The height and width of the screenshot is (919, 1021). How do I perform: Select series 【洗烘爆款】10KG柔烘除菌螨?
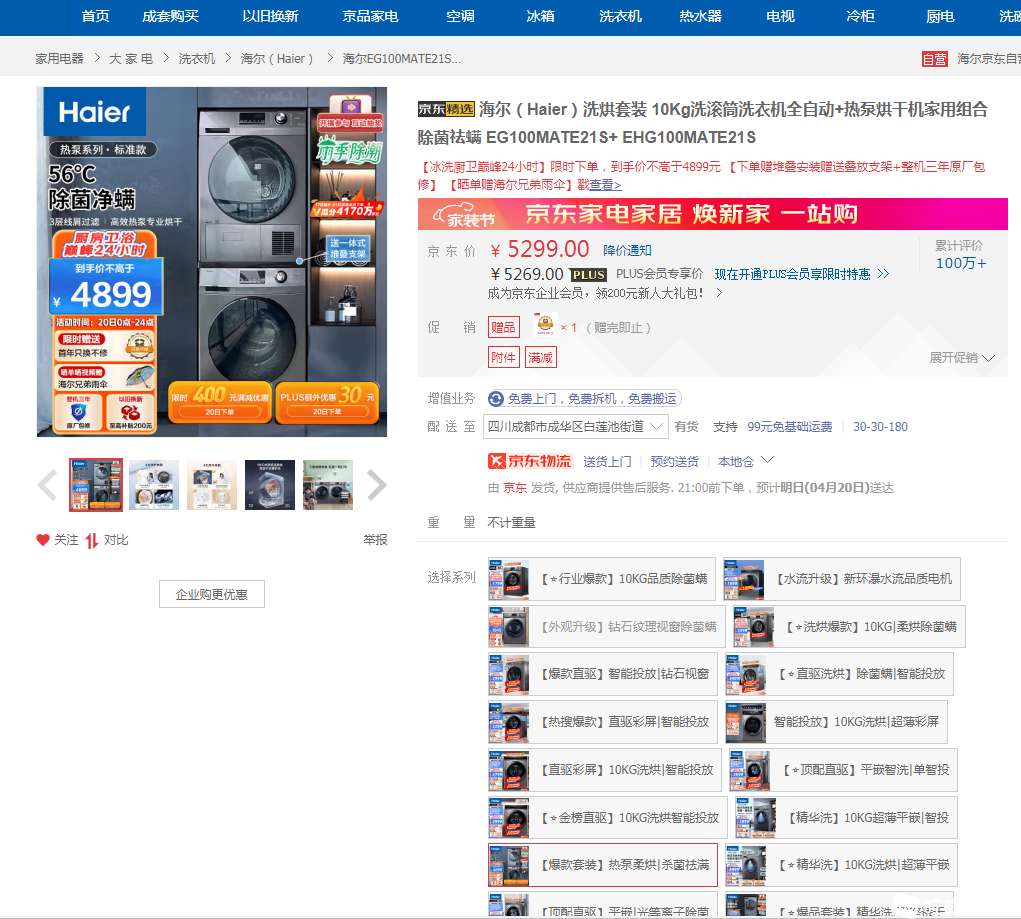point(849,627)
